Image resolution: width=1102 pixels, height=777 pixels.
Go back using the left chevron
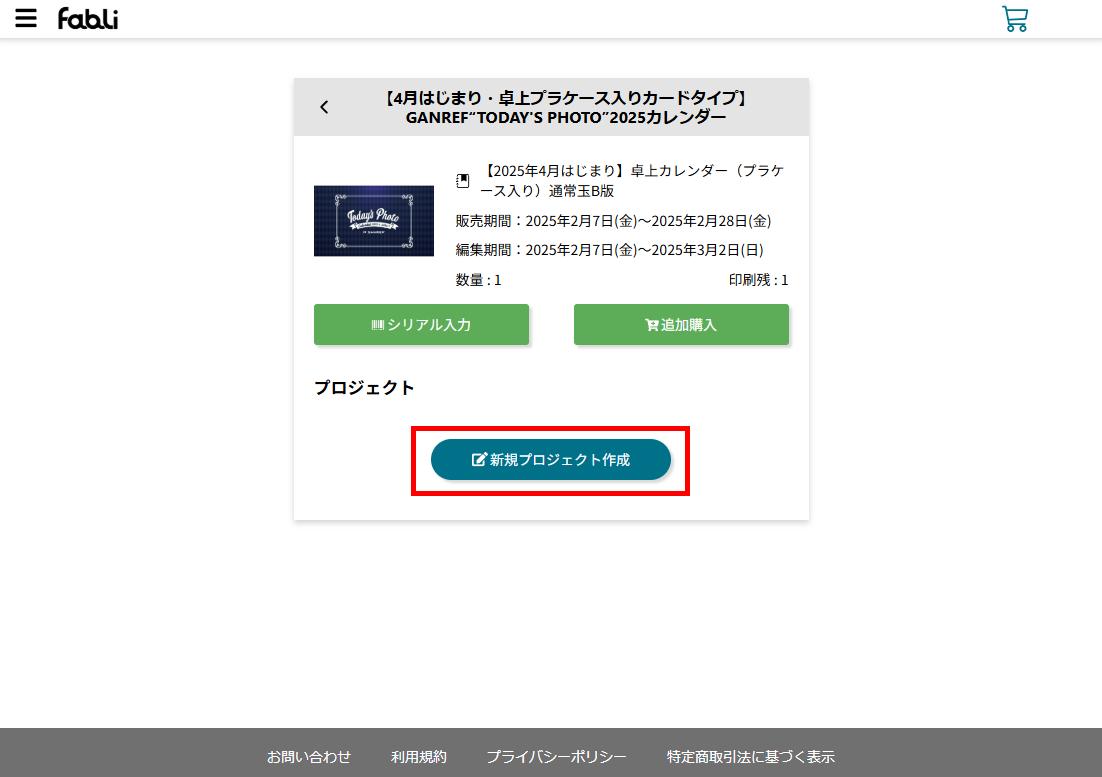(324, 107)
